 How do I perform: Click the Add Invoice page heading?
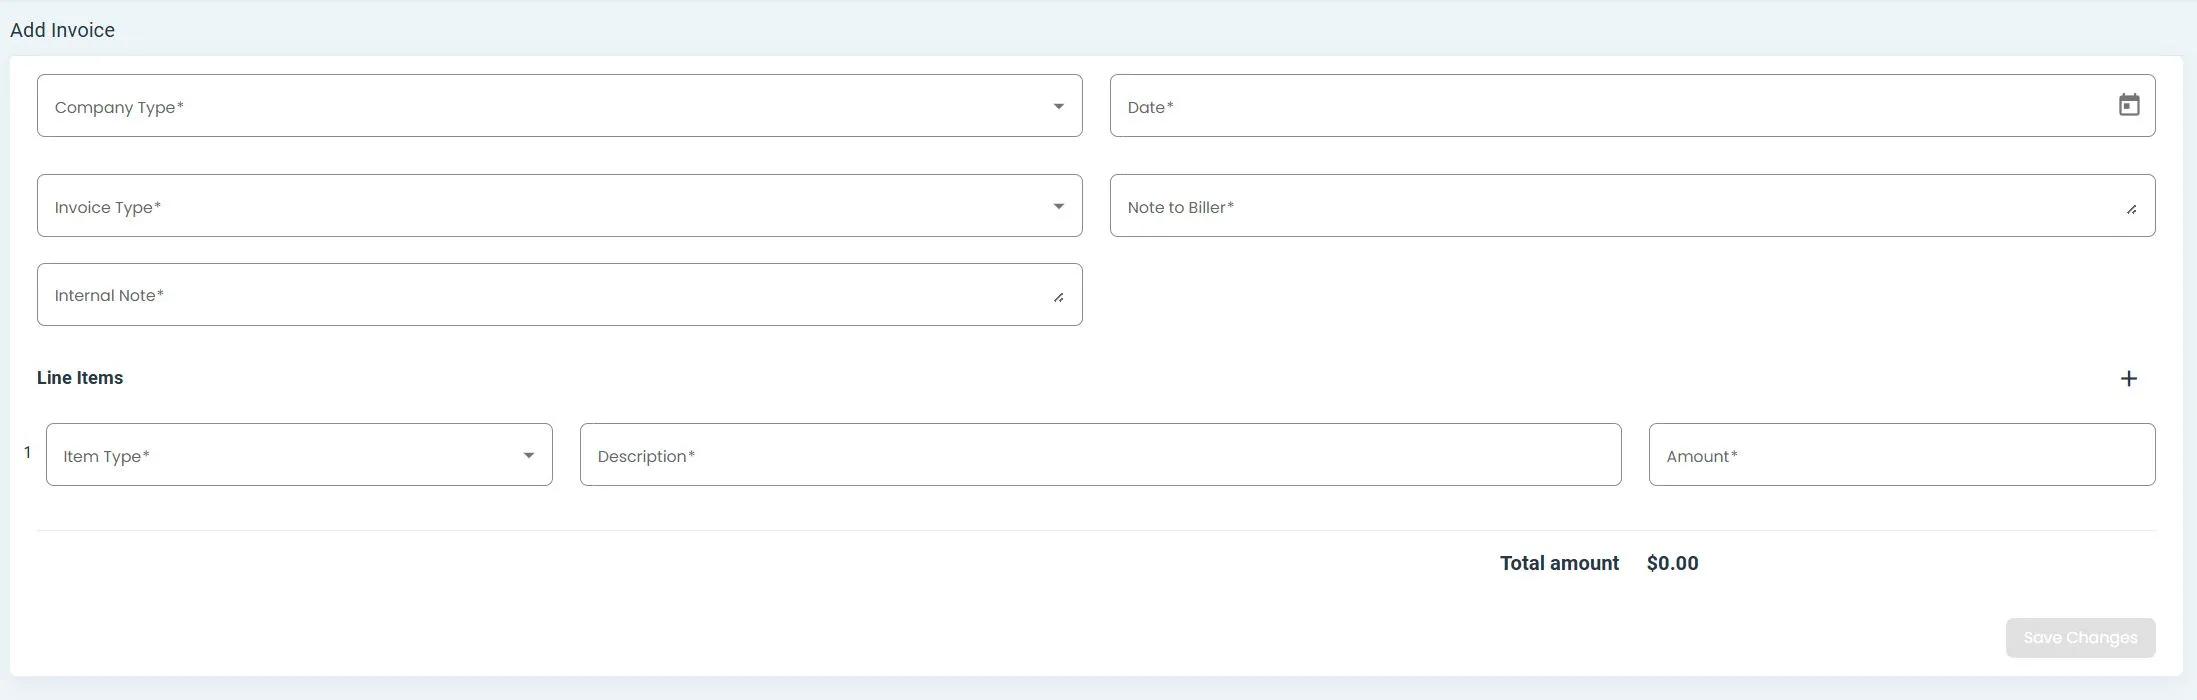pyautogui.click(x=62, y=30)
